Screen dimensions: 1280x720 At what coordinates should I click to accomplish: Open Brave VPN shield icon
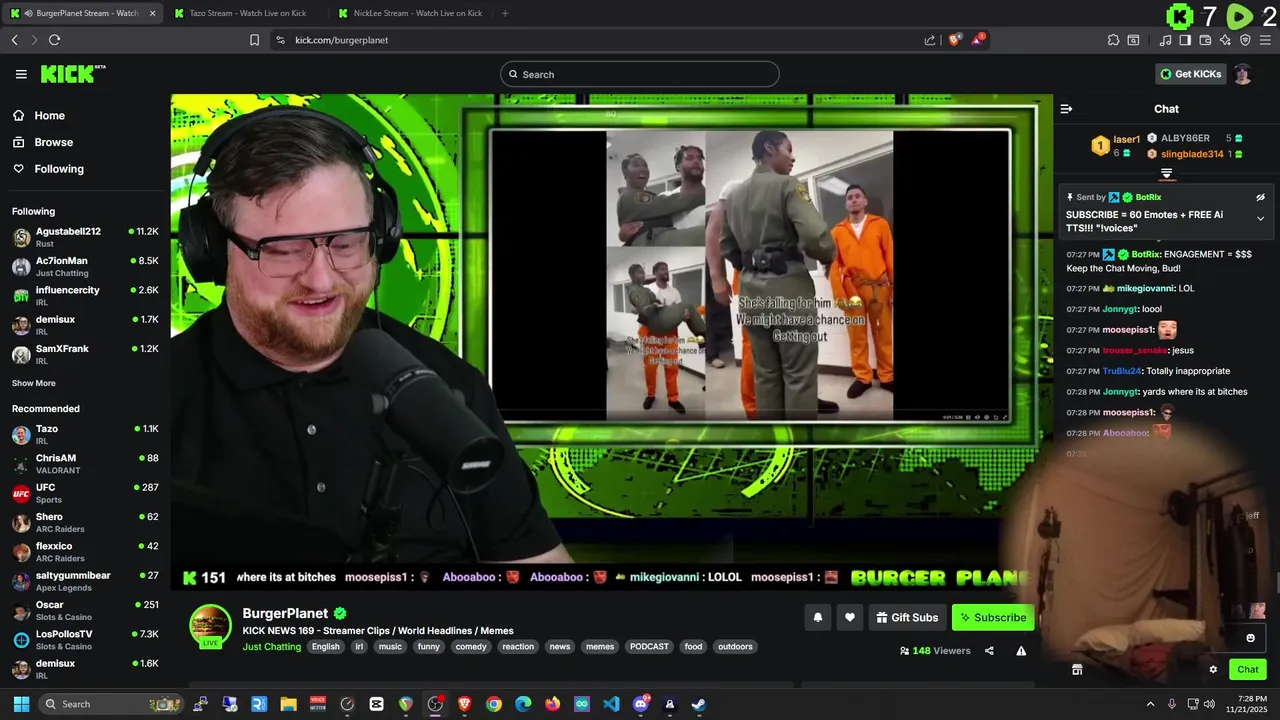pyautogui.click(x=1245, y=40)
